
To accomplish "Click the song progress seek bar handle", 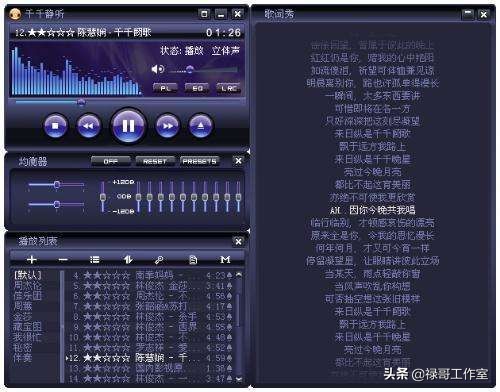I will pos(81,102).
